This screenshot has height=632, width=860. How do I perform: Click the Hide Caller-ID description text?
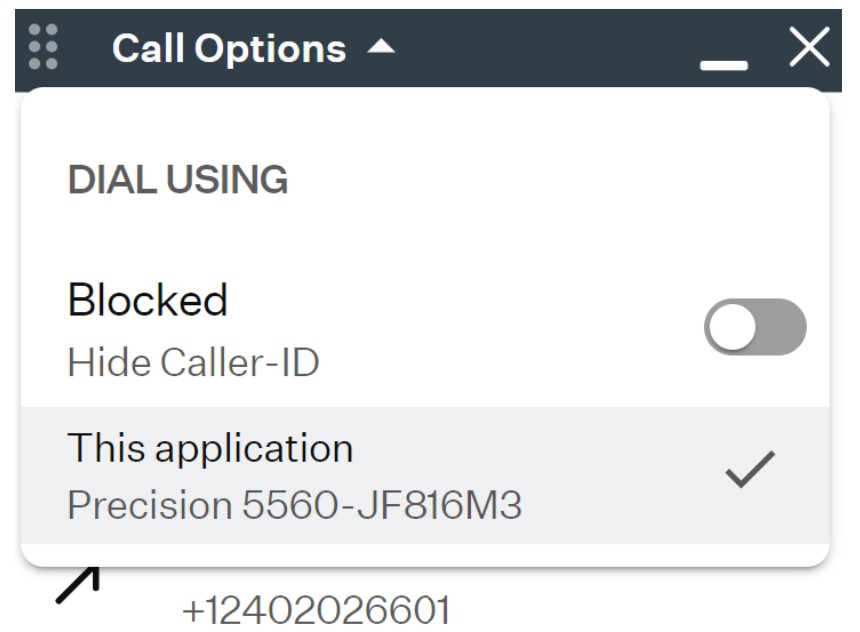click(193, 362)
